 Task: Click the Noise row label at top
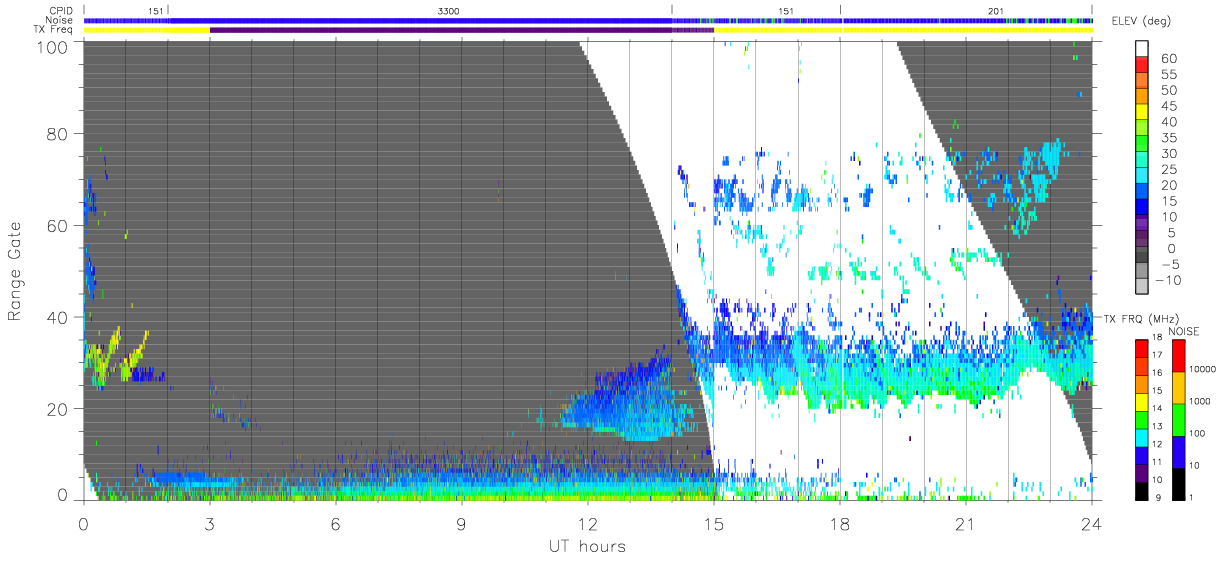tap(60, 20)
